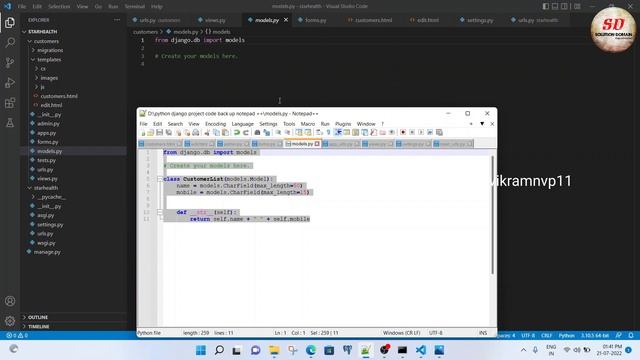Toggle indent guide in Notepad++ toolbar

click(x=339, y=132)
